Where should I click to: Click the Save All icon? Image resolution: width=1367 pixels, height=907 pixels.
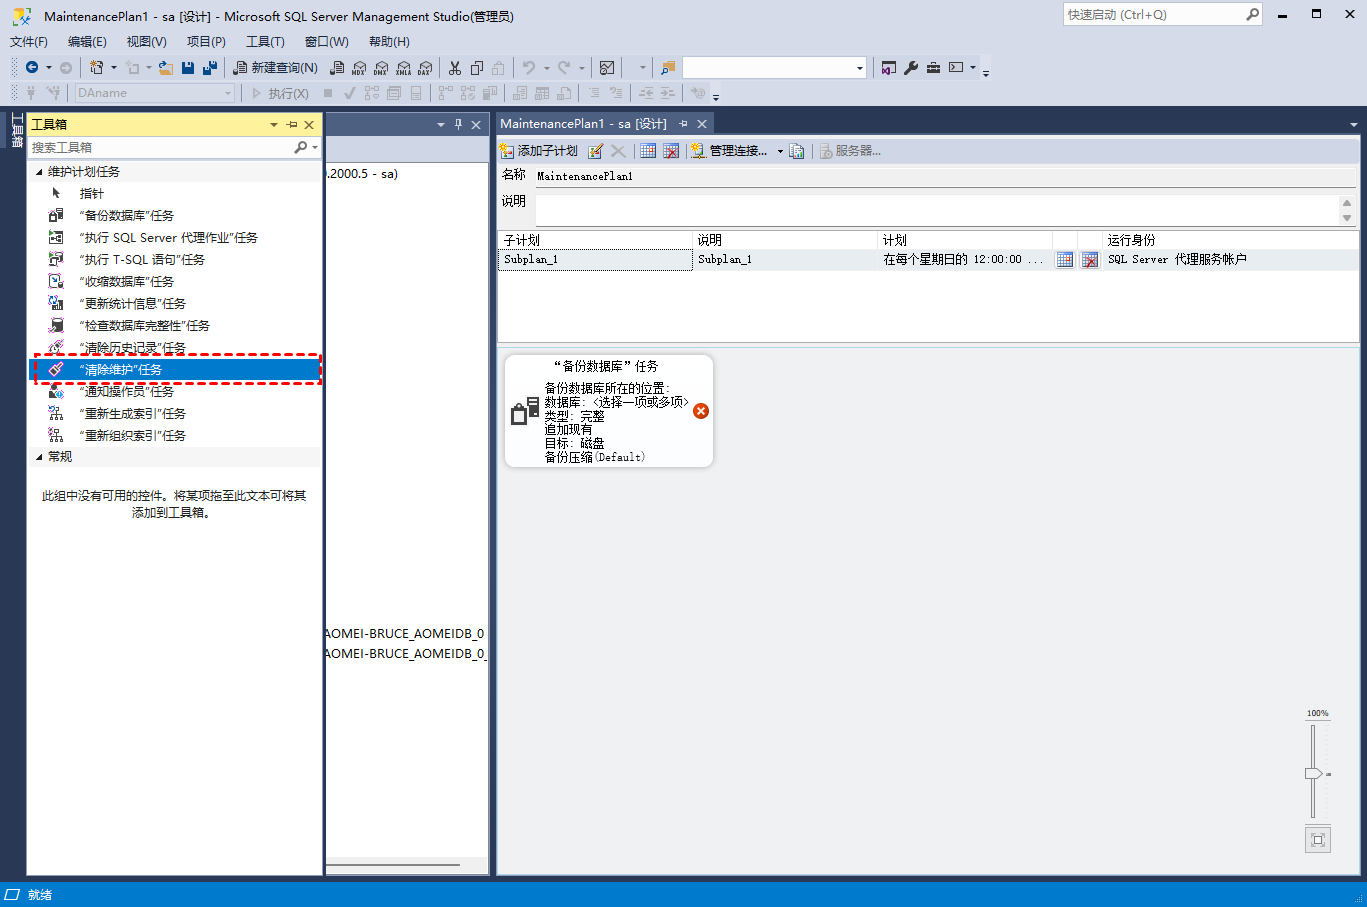[210, 68]
